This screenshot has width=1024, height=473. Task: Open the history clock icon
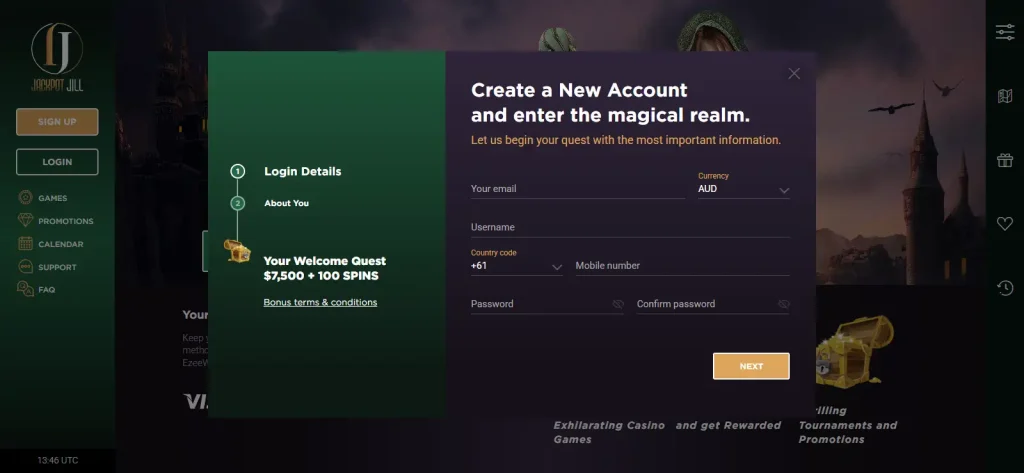(1004, 287)
